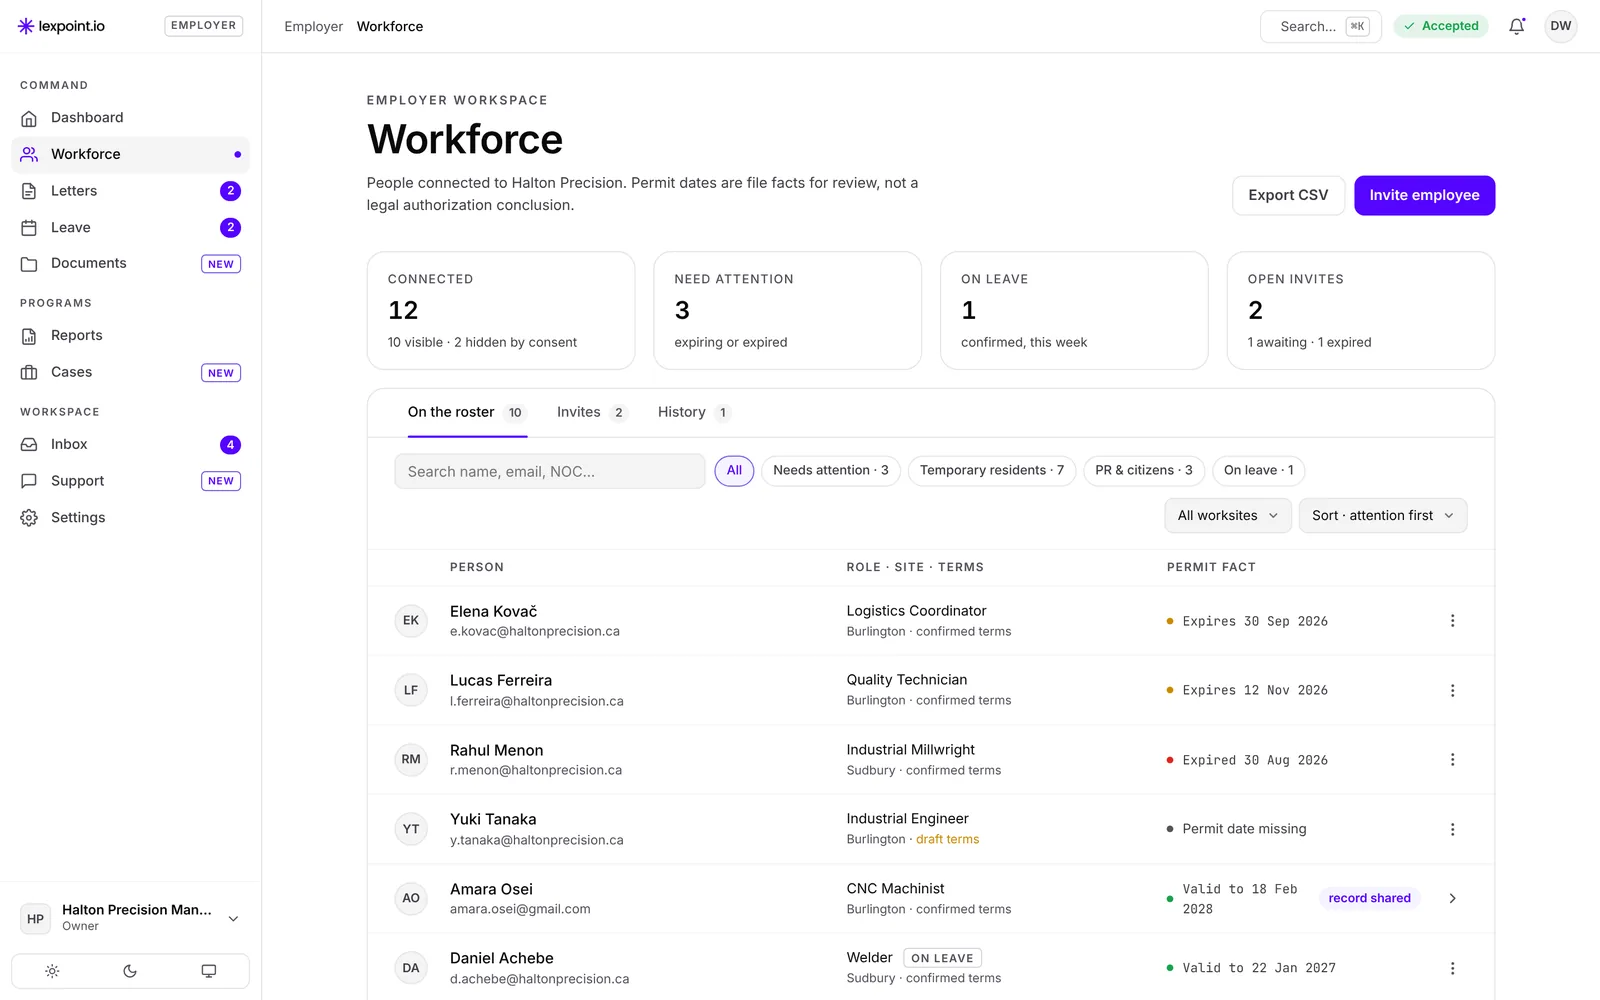
Task: Expand Halton Precision organization switcher
Action: coord(130,919)
